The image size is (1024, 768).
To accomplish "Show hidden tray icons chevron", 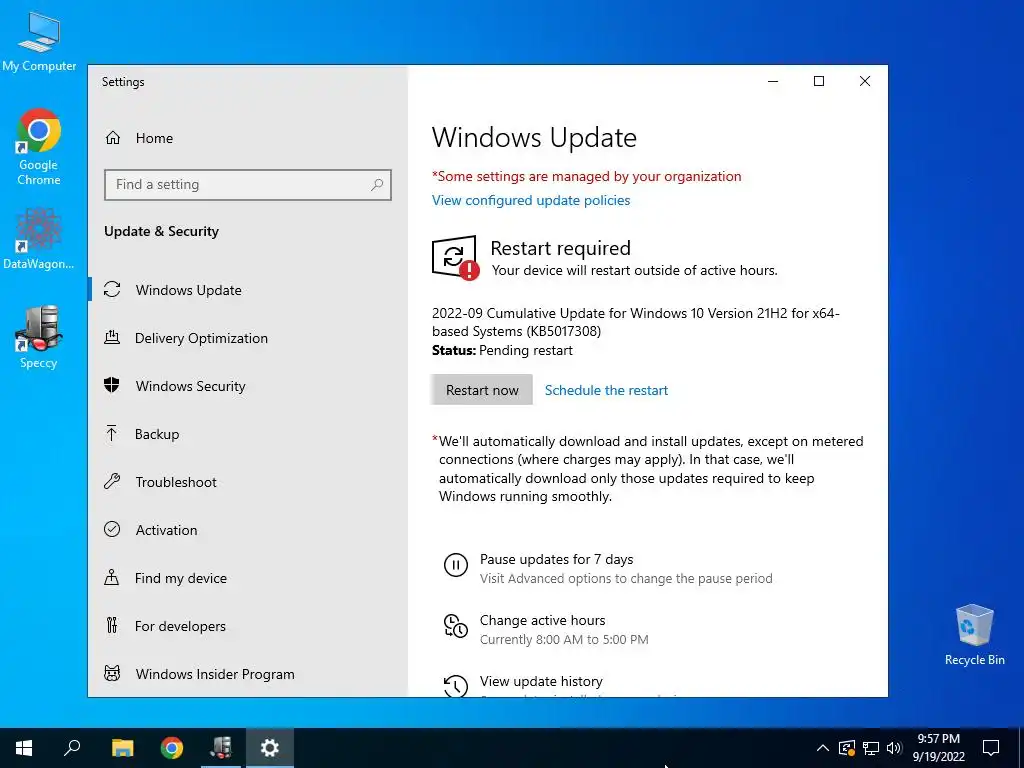I will (x=823, y=748).
